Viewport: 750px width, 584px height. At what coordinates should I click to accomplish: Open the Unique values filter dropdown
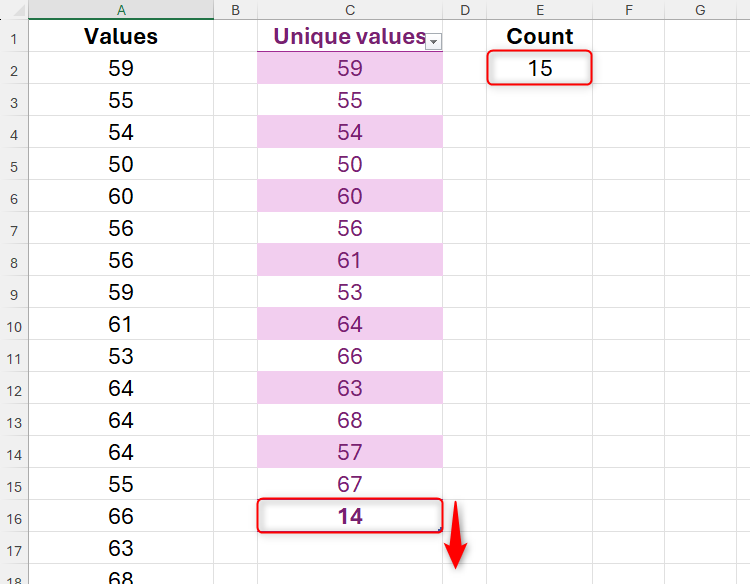point(433,41)
